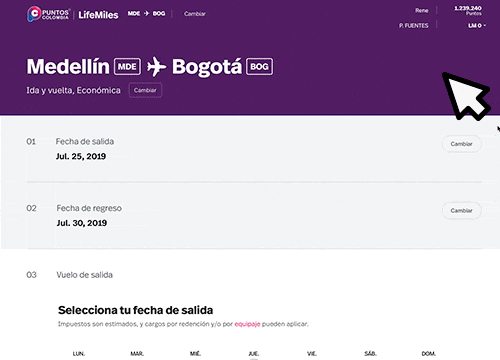Screen dimensions: 500x360
Task: Open the equipaje link
Action: pos(247,324)
